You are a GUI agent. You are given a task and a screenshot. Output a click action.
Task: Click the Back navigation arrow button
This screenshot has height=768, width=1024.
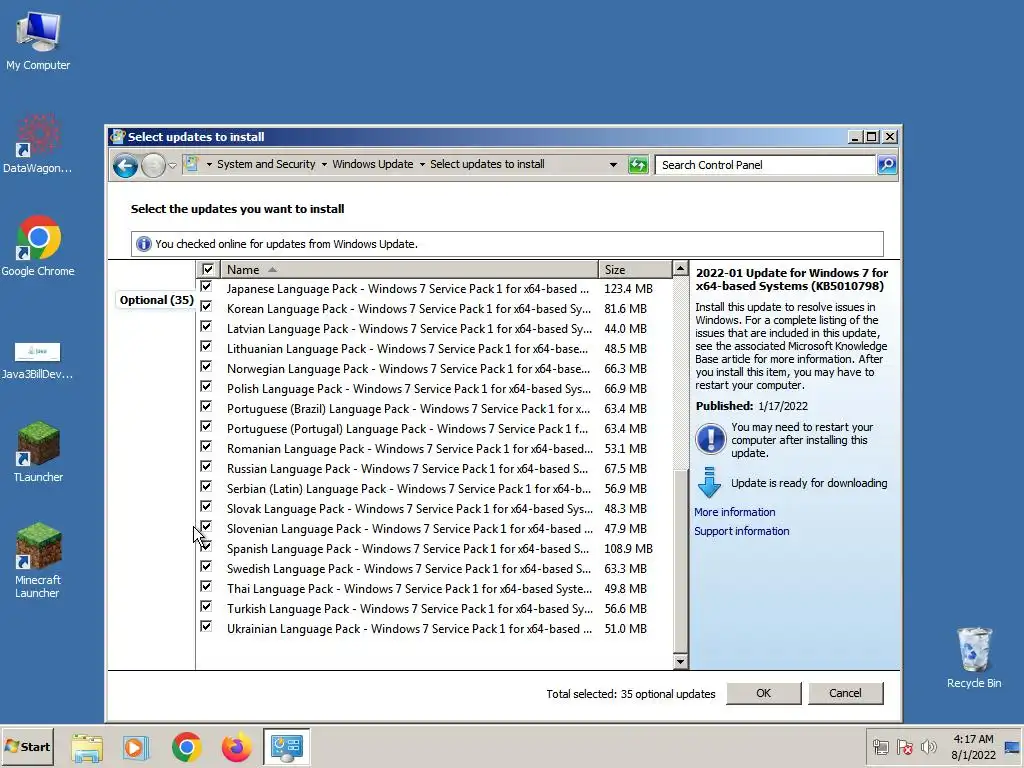pyautogui.click(x=125, y=165)
